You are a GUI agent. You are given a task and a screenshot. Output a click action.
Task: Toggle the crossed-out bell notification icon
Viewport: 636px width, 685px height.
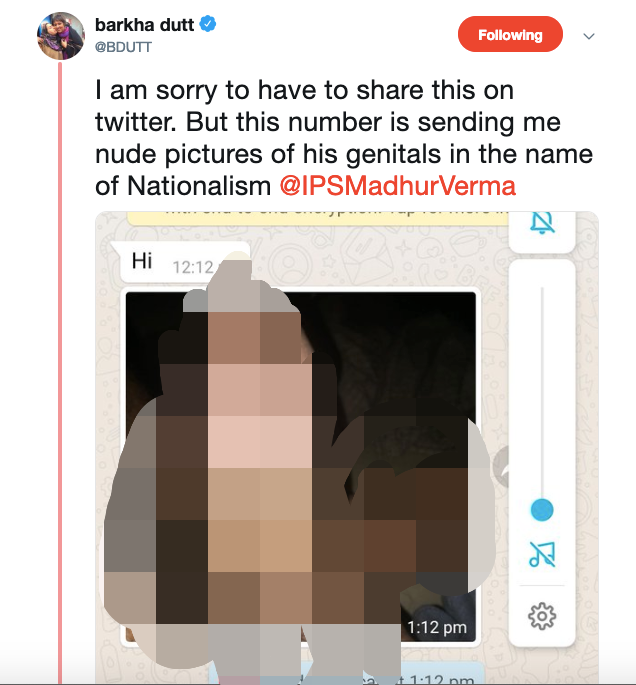point(542,223)
